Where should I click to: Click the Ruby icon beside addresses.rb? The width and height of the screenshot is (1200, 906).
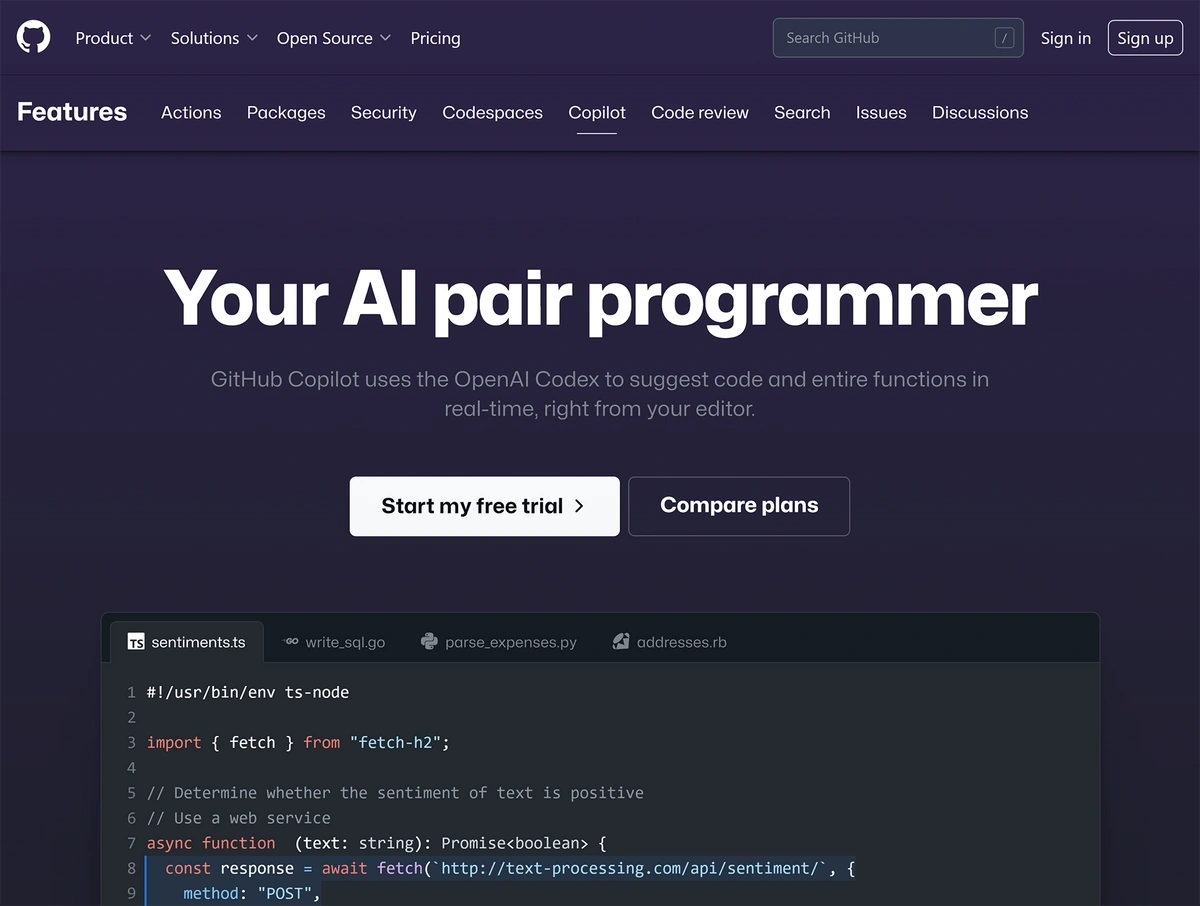click(621, 642)
